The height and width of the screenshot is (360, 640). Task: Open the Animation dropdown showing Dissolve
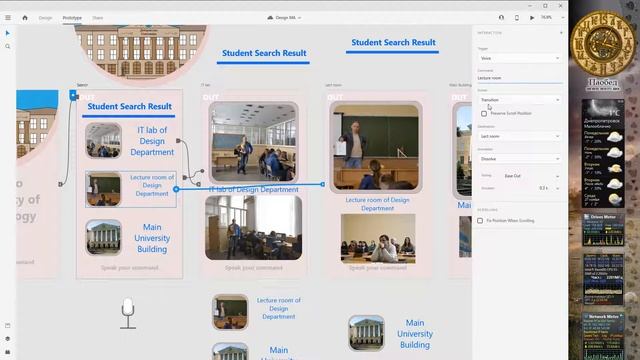520,159
